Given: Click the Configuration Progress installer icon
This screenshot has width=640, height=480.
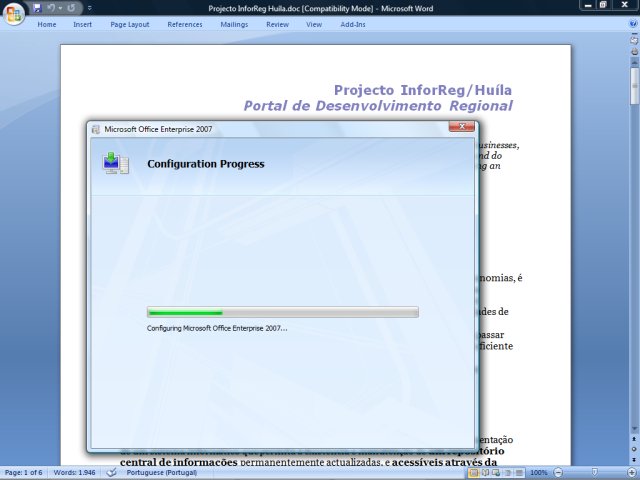Looking at the screenshot, I should point(116,163).
